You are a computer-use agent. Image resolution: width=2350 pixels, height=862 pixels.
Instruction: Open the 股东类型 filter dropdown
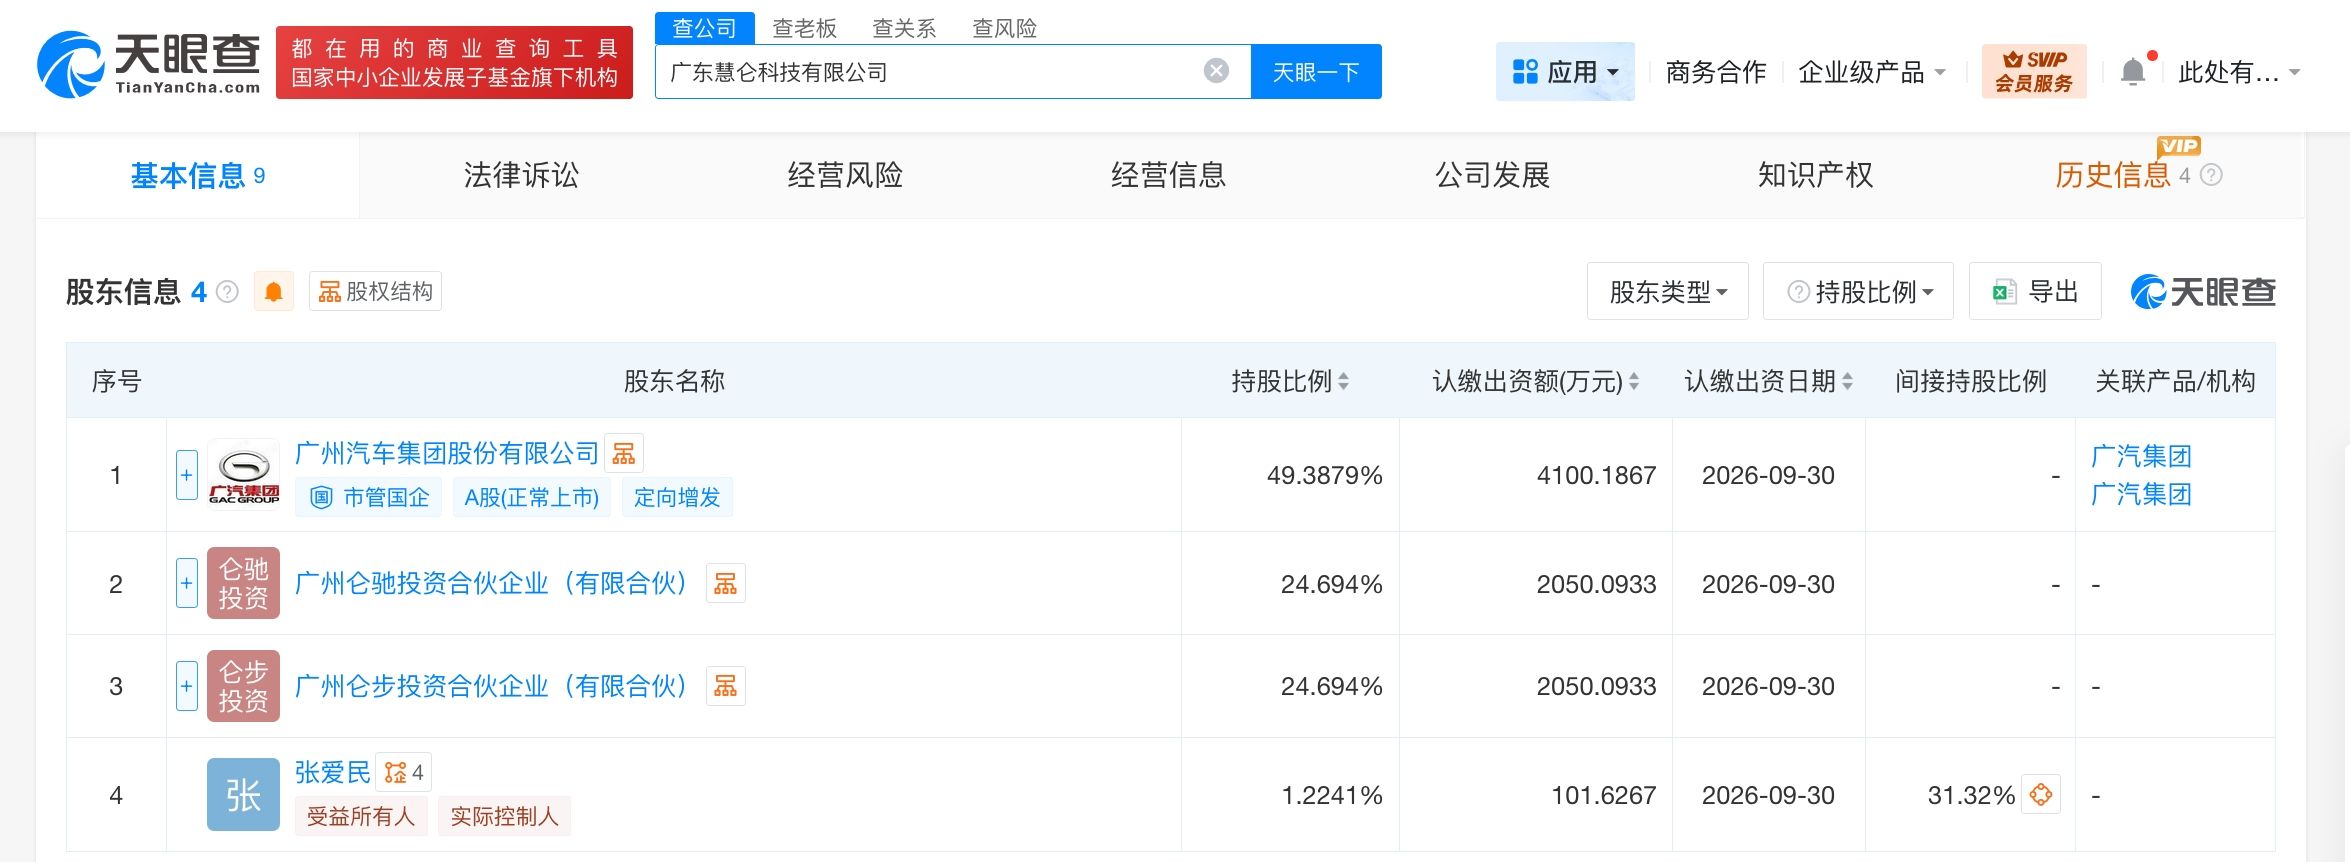1667,292
